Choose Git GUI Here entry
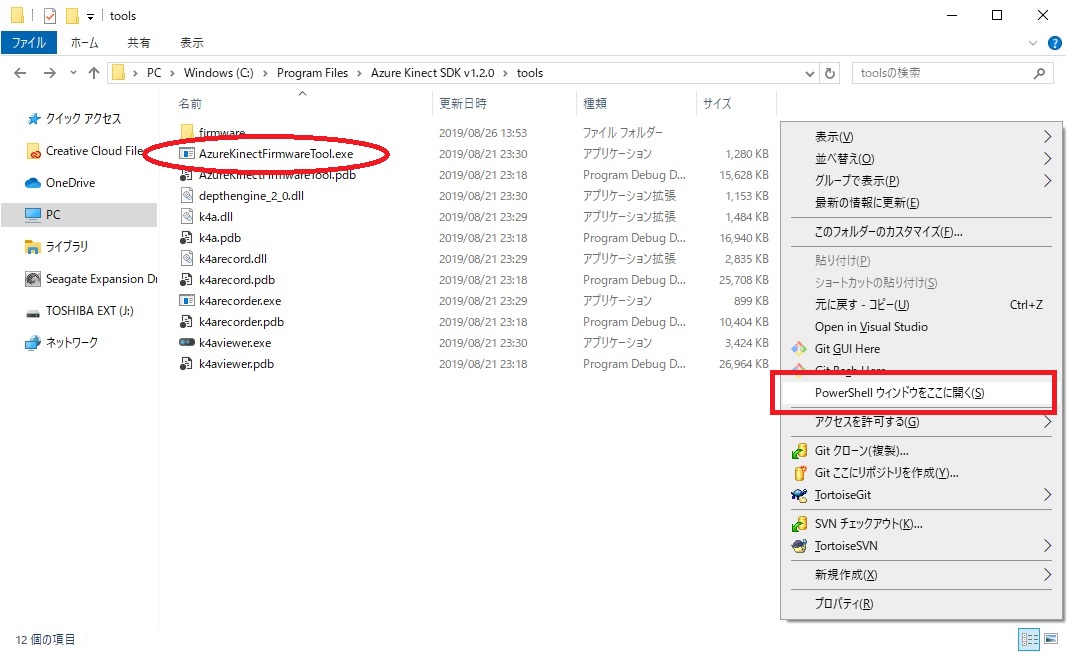 (x=921, y=348)
